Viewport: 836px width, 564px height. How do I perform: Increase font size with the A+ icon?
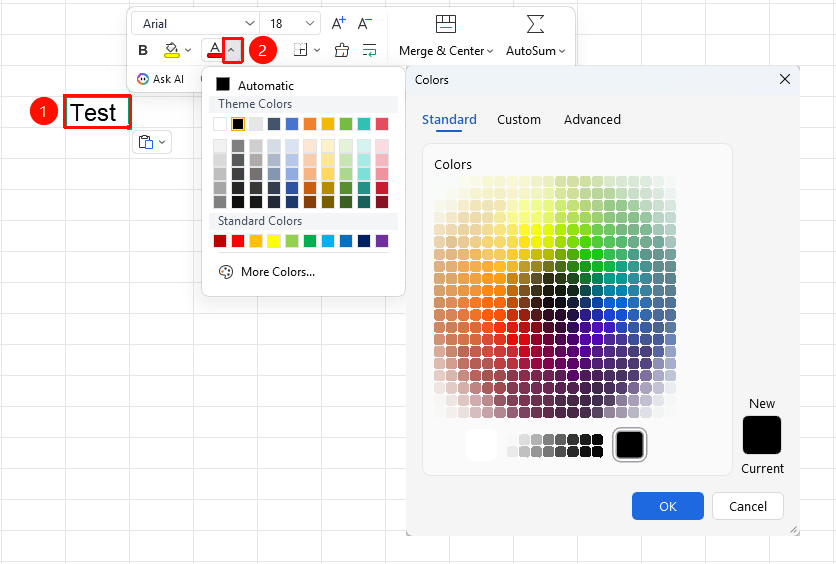click(339, 23)
